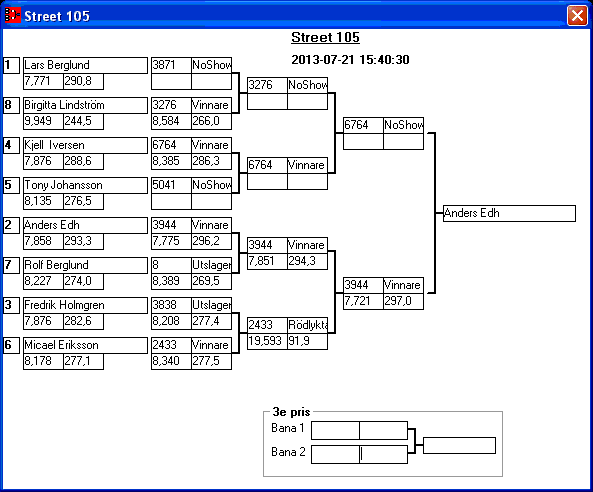
Task: Click the Birgitta Lindström name box
Action: (85, 106)
